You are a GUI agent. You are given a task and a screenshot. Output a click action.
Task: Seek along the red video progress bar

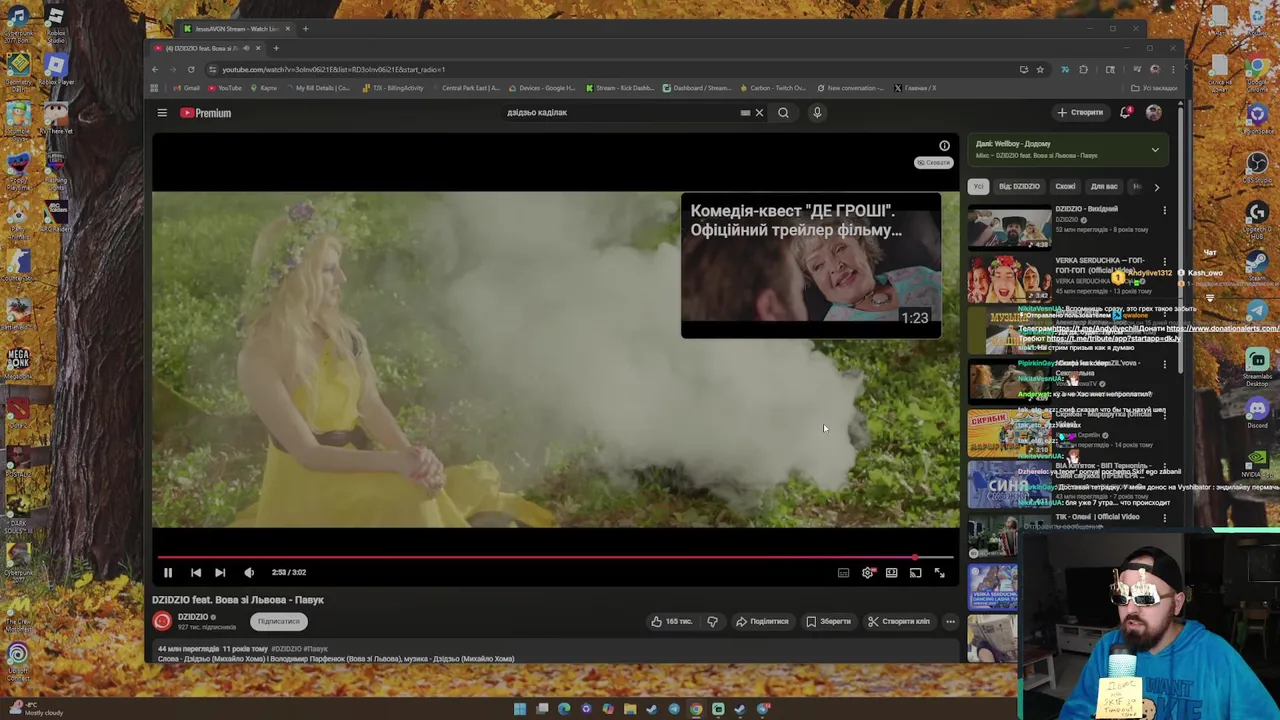click(x=555, y=557)
